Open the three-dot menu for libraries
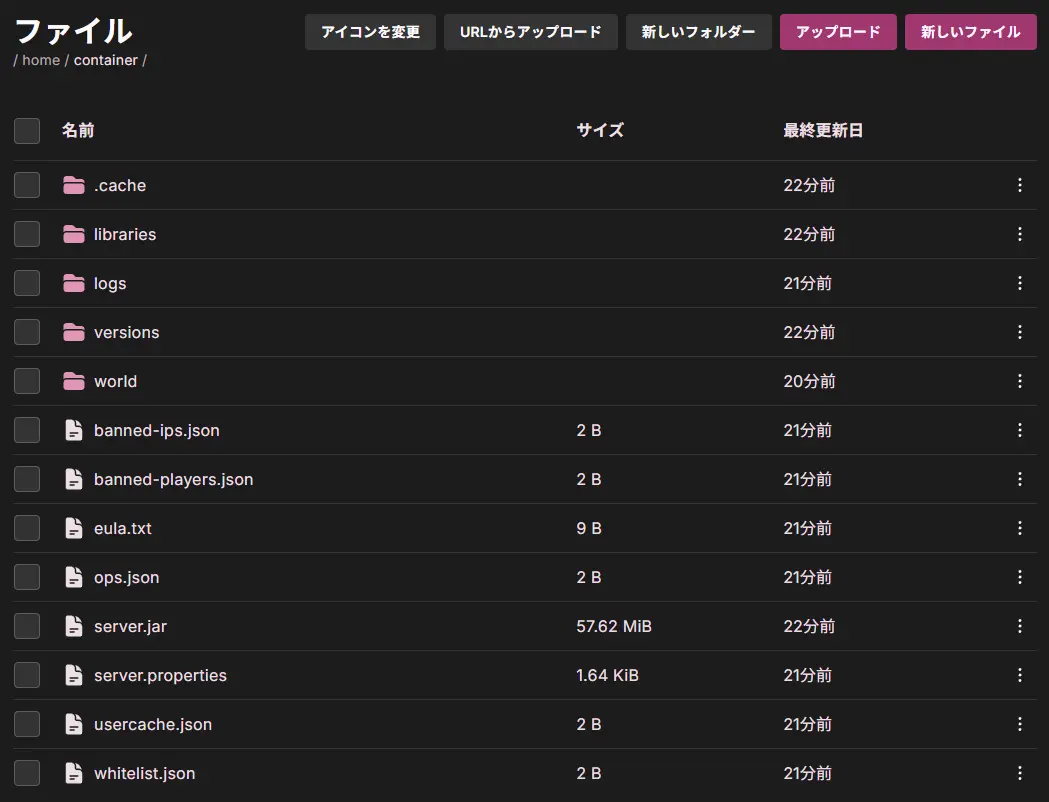 (1020, 234)
